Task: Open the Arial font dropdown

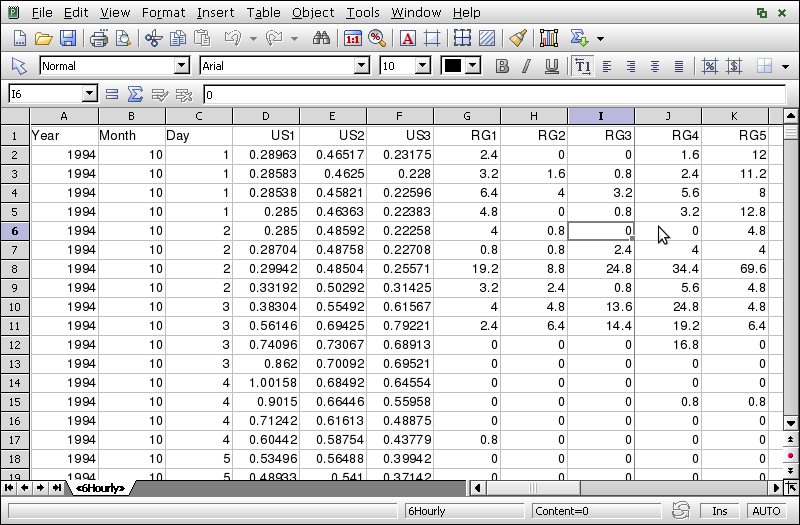Action: 361,65
